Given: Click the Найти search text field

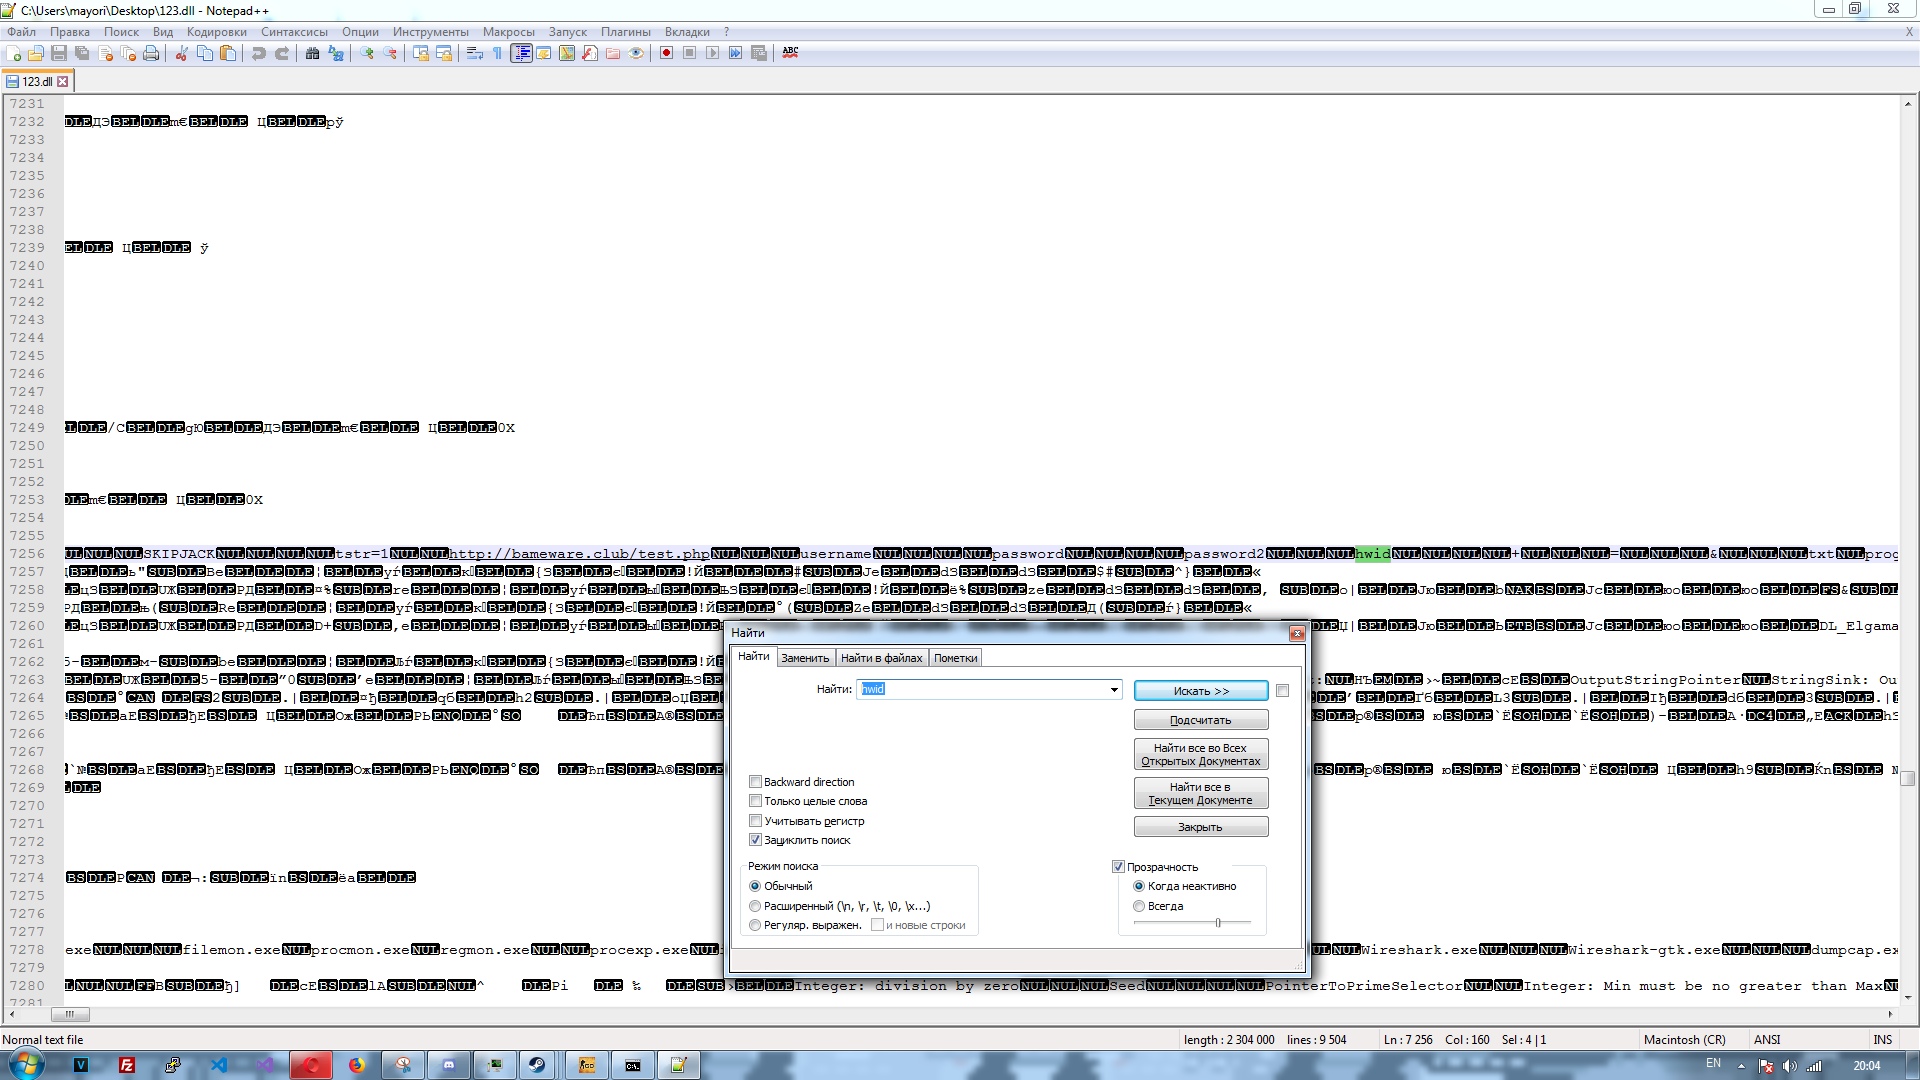Looking at the screenshot, I should point(985,690).
